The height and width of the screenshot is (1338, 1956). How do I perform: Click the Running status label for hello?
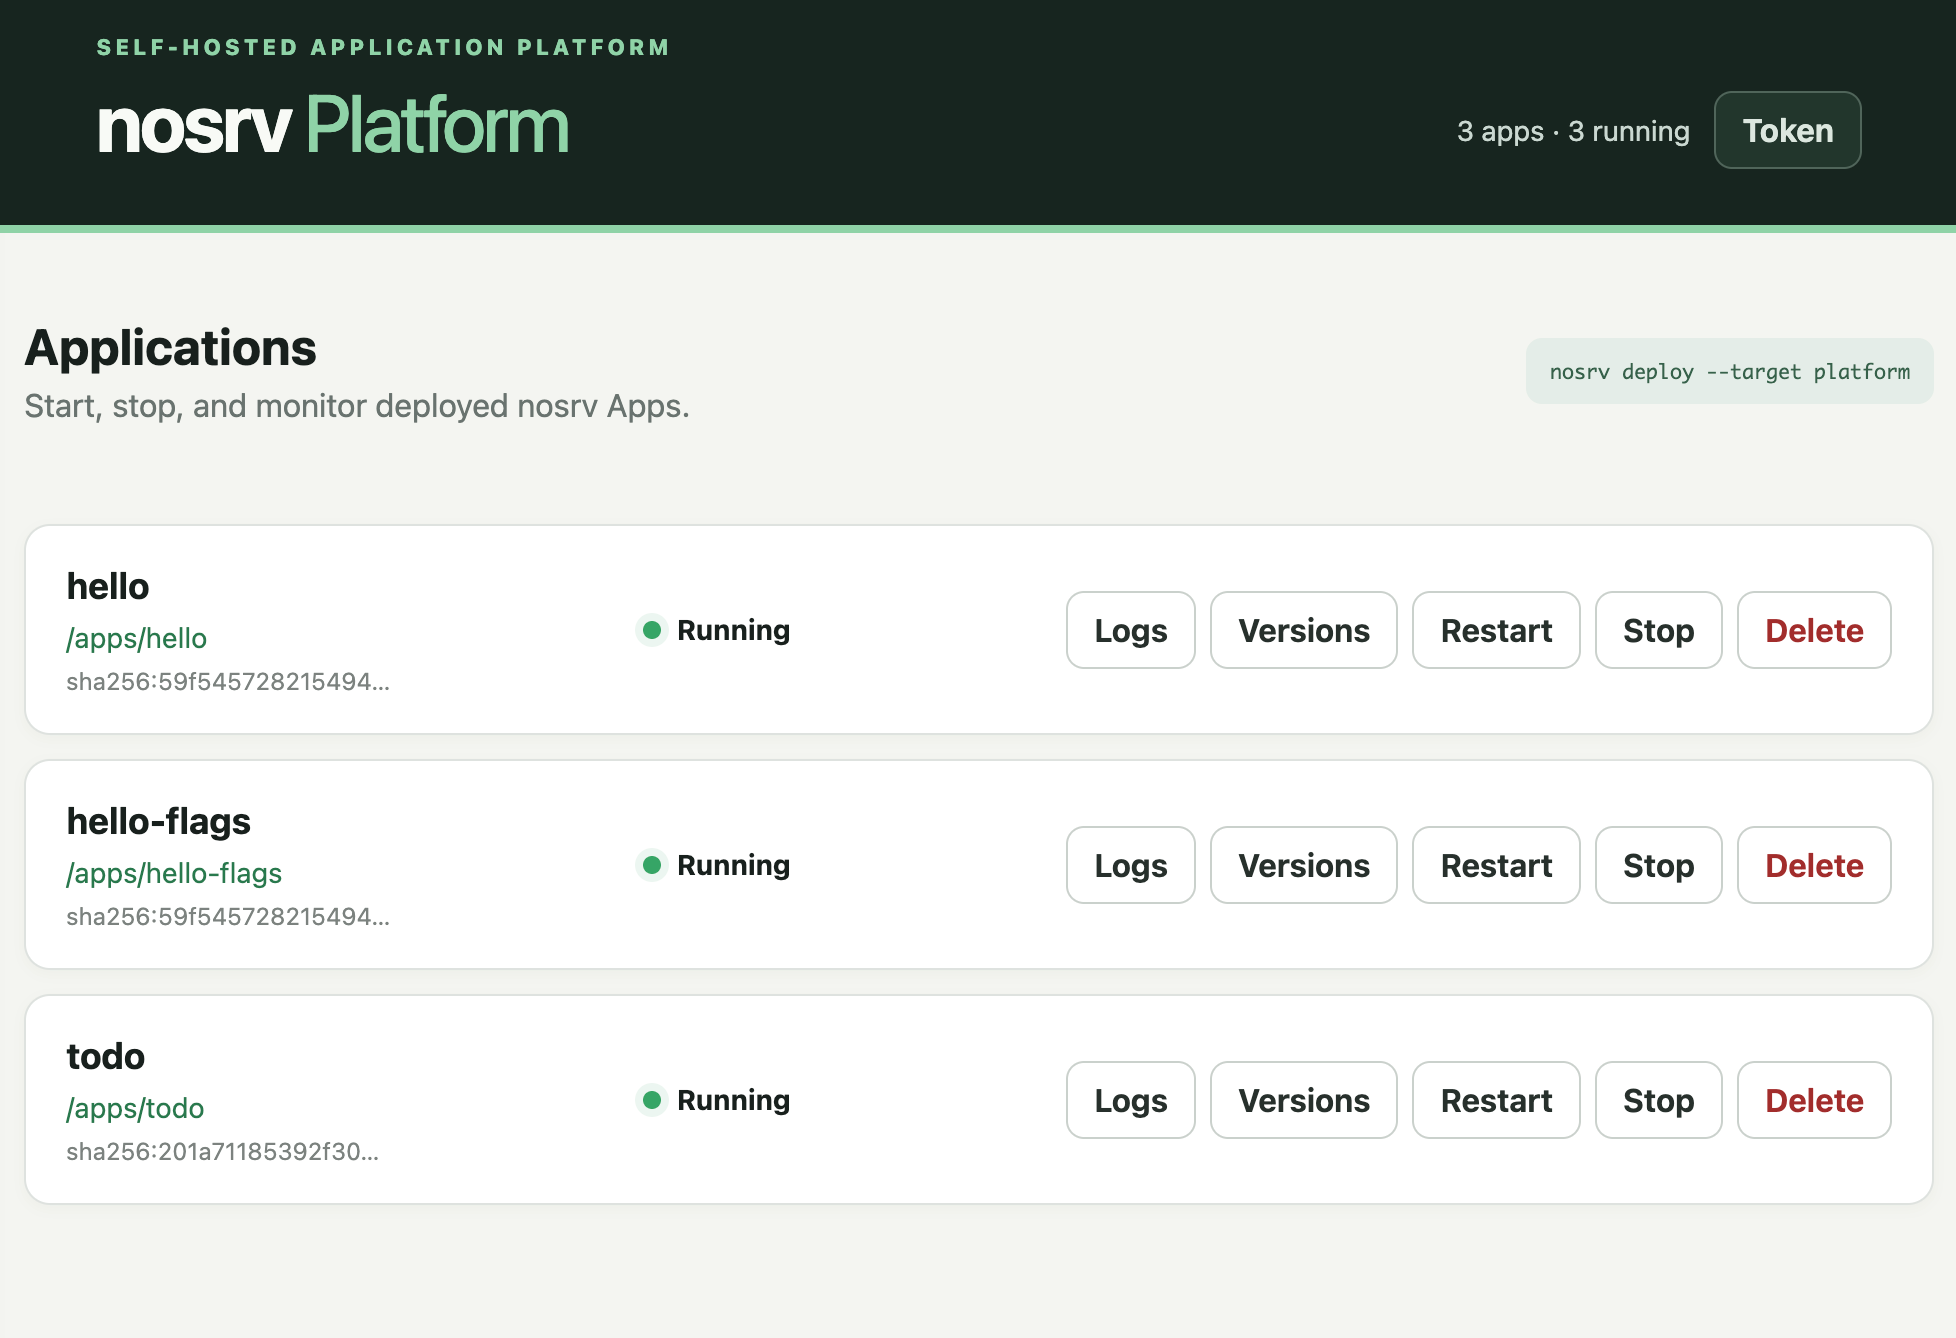click(x=733, y=630)
